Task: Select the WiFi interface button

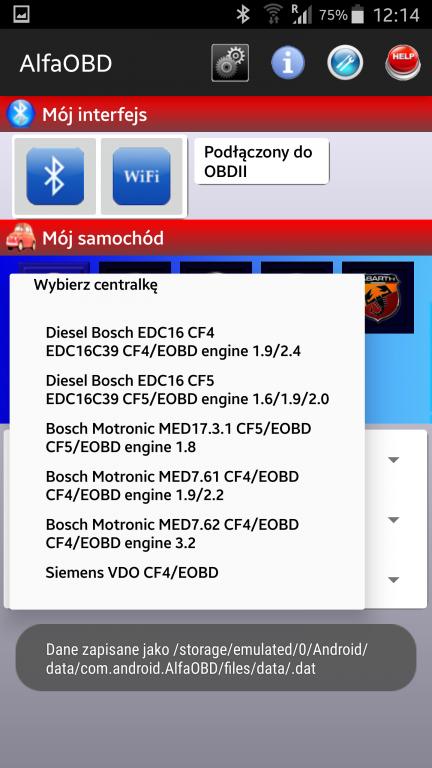Action: coord(142,176)
